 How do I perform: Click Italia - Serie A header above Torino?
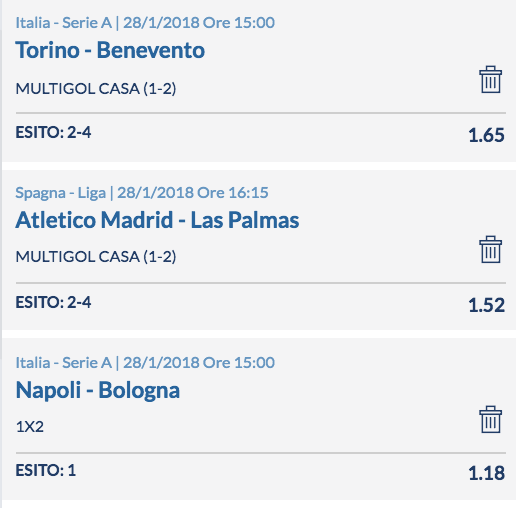coord(64,23)
